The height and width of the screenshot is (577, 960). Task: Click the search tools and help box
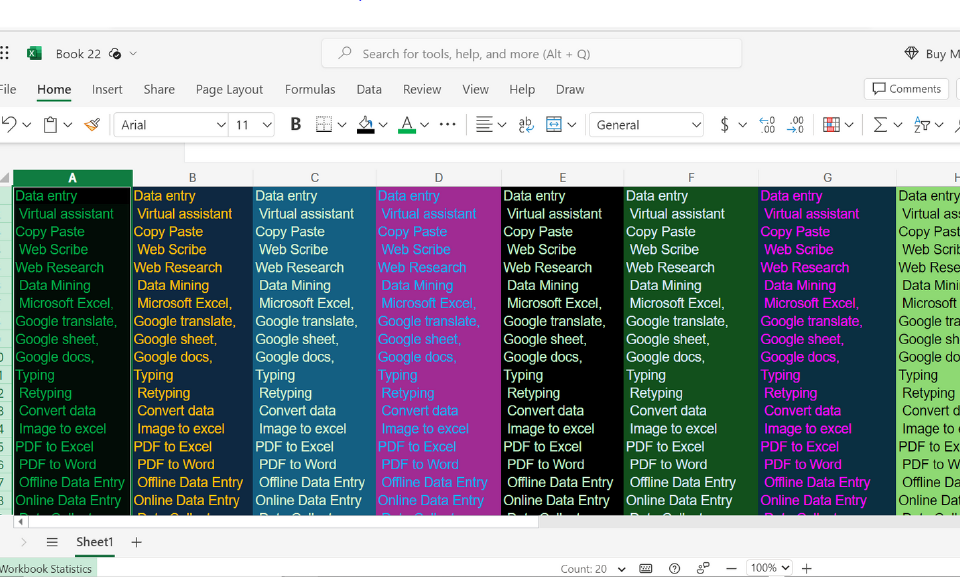coord(531,54)
